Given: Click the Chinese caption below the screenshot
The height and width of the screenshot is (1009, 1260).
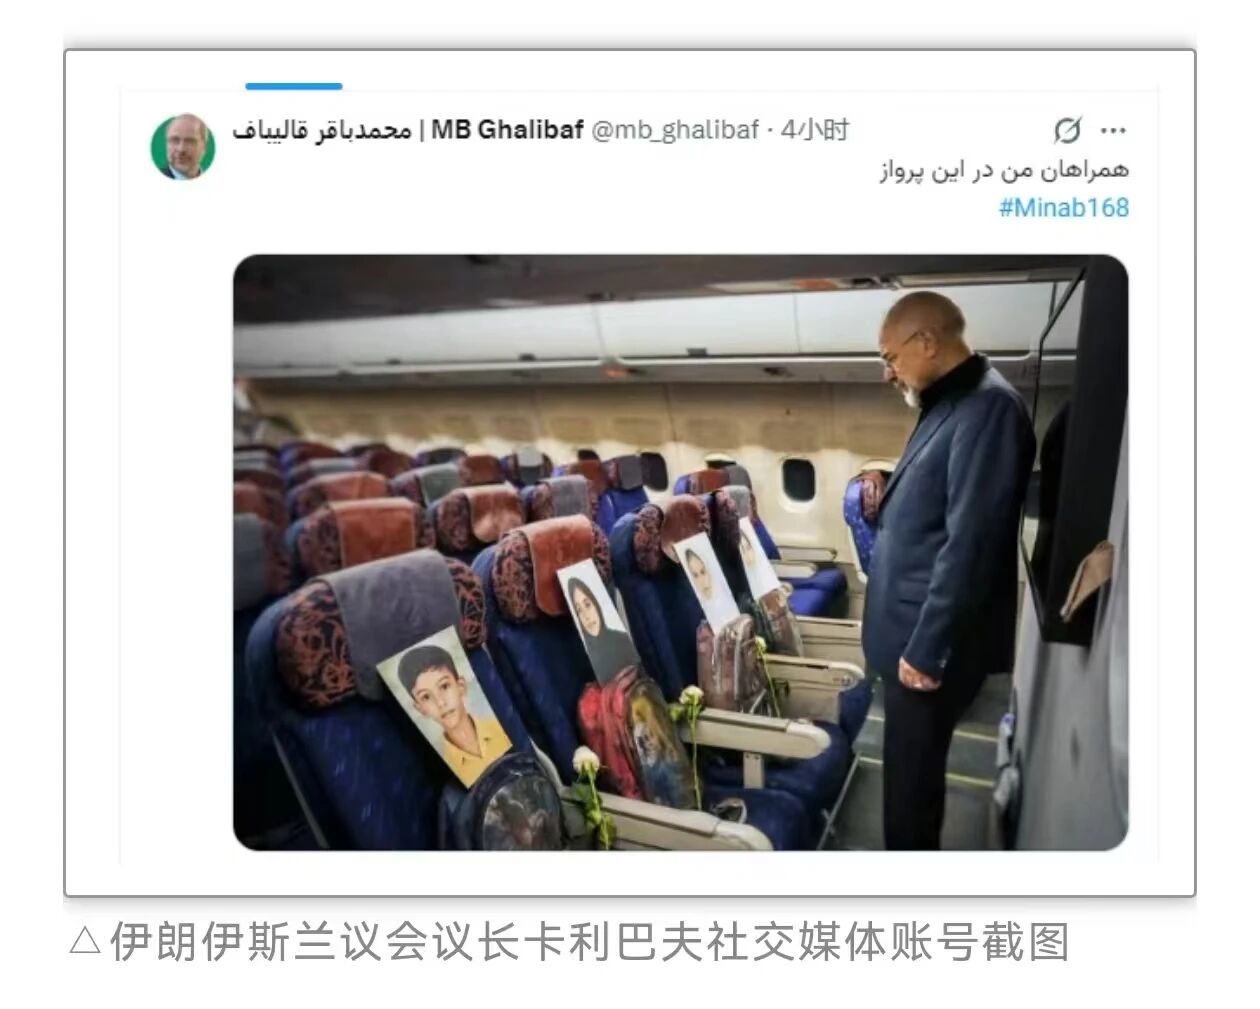Looking at the screenshot, I should click(x=590, y=942).
